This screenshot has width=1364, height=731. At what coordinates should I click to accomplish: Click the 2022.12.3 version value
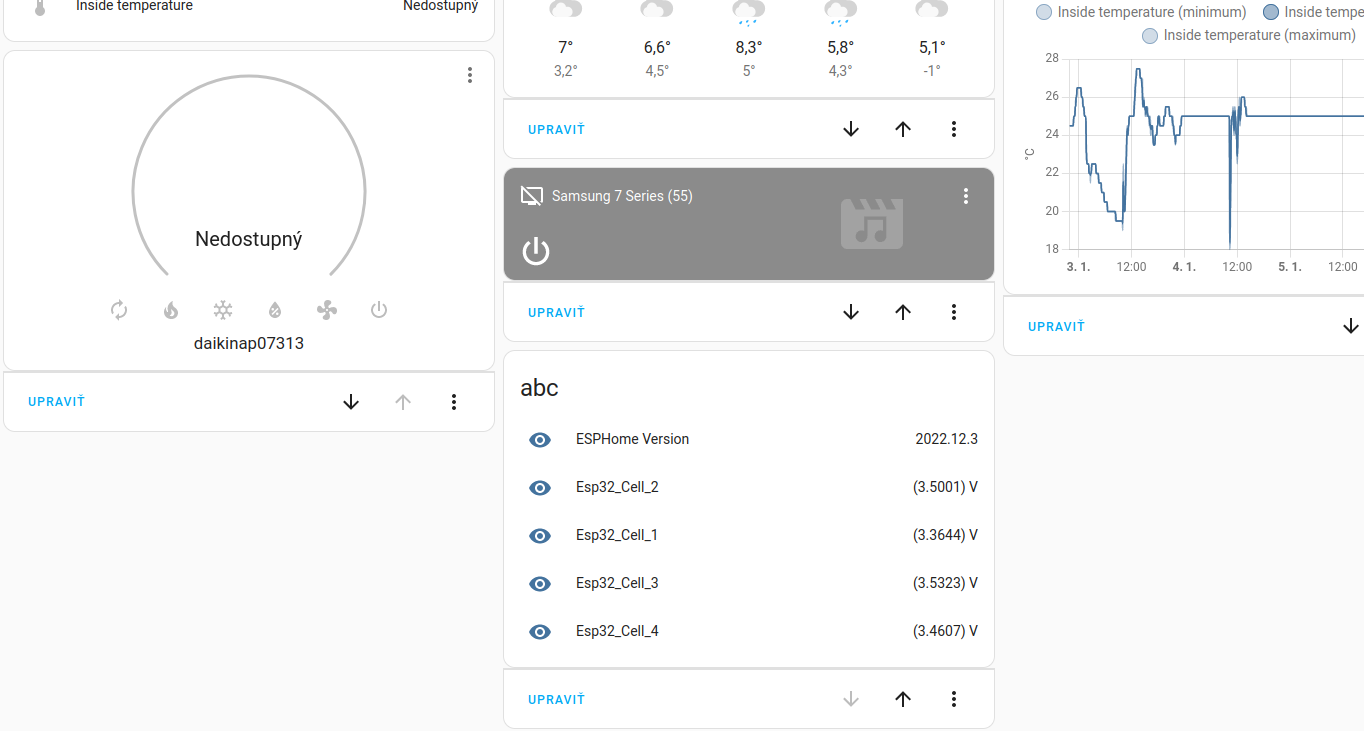click(x=946, y=439)
